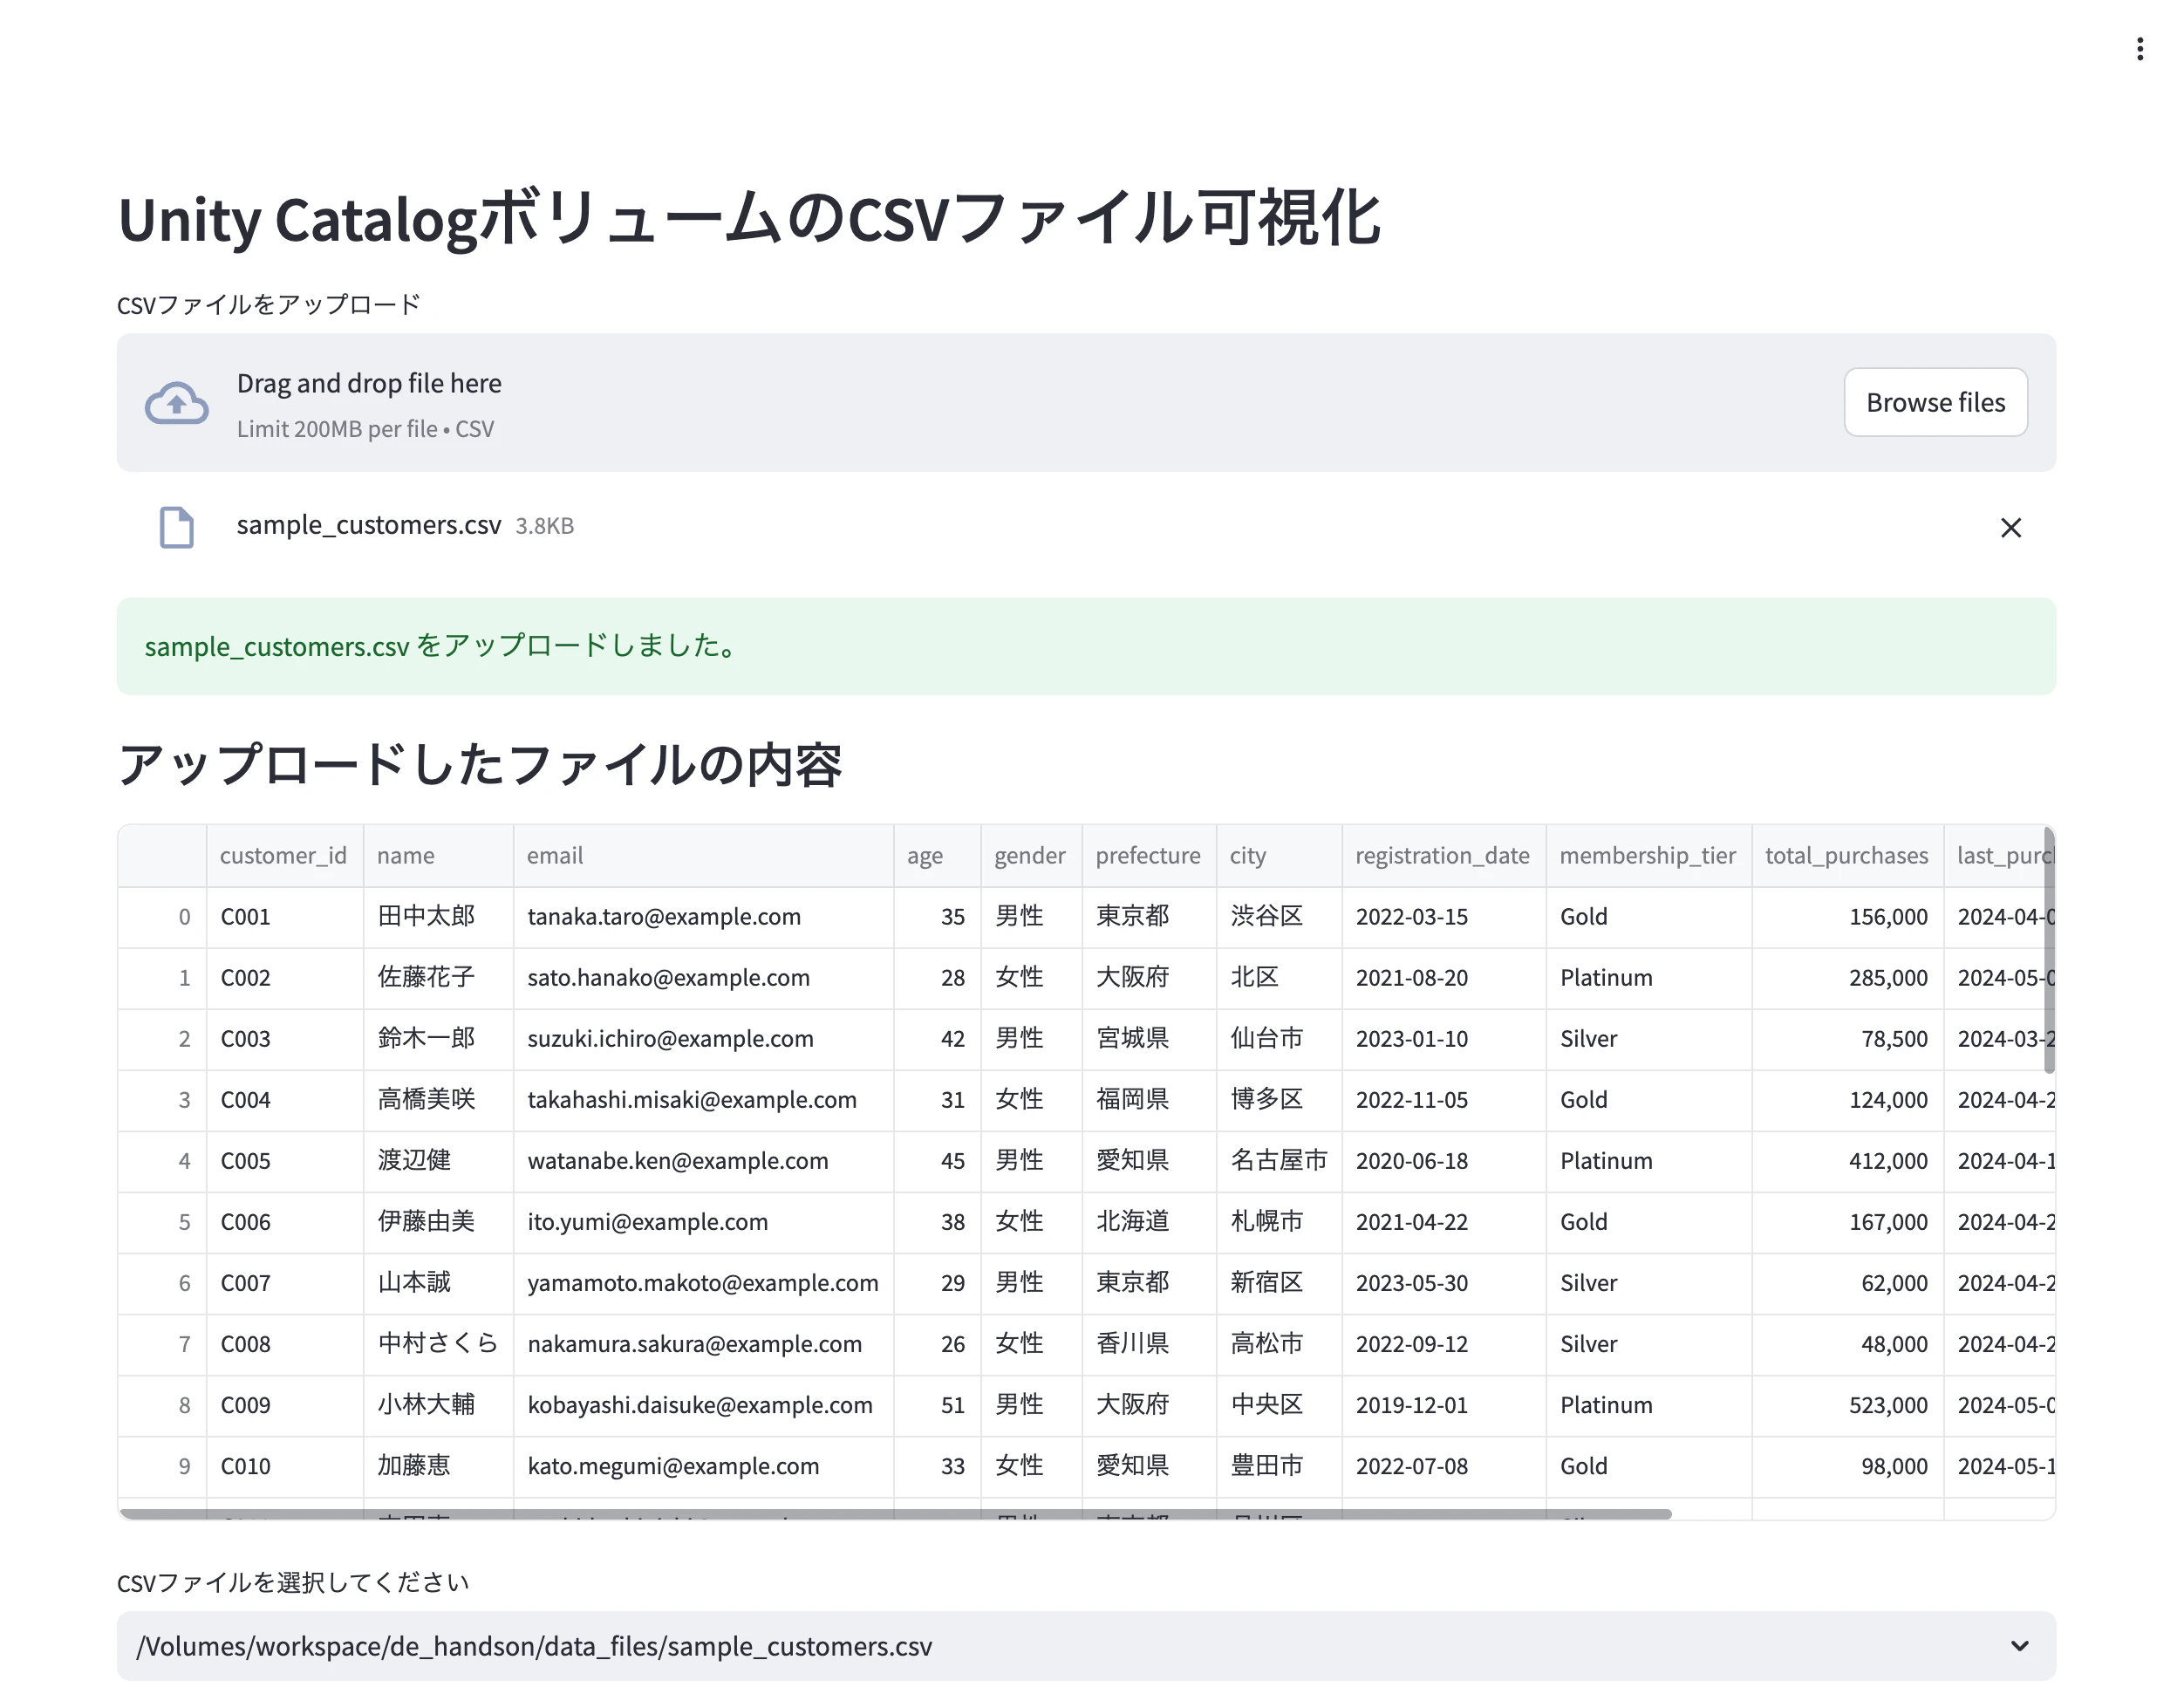
Task: Click the 福岡県 prefecture cell
Action: click(1149, 1099)
